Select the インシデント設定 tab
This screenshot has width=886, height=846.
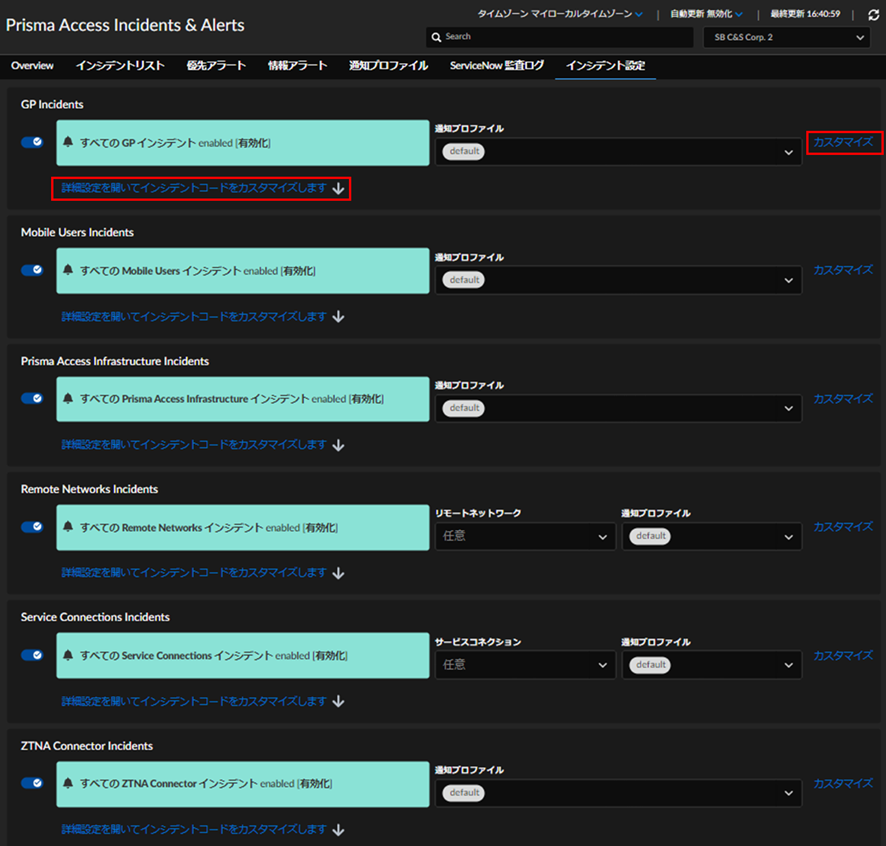(x=605, y=66)
